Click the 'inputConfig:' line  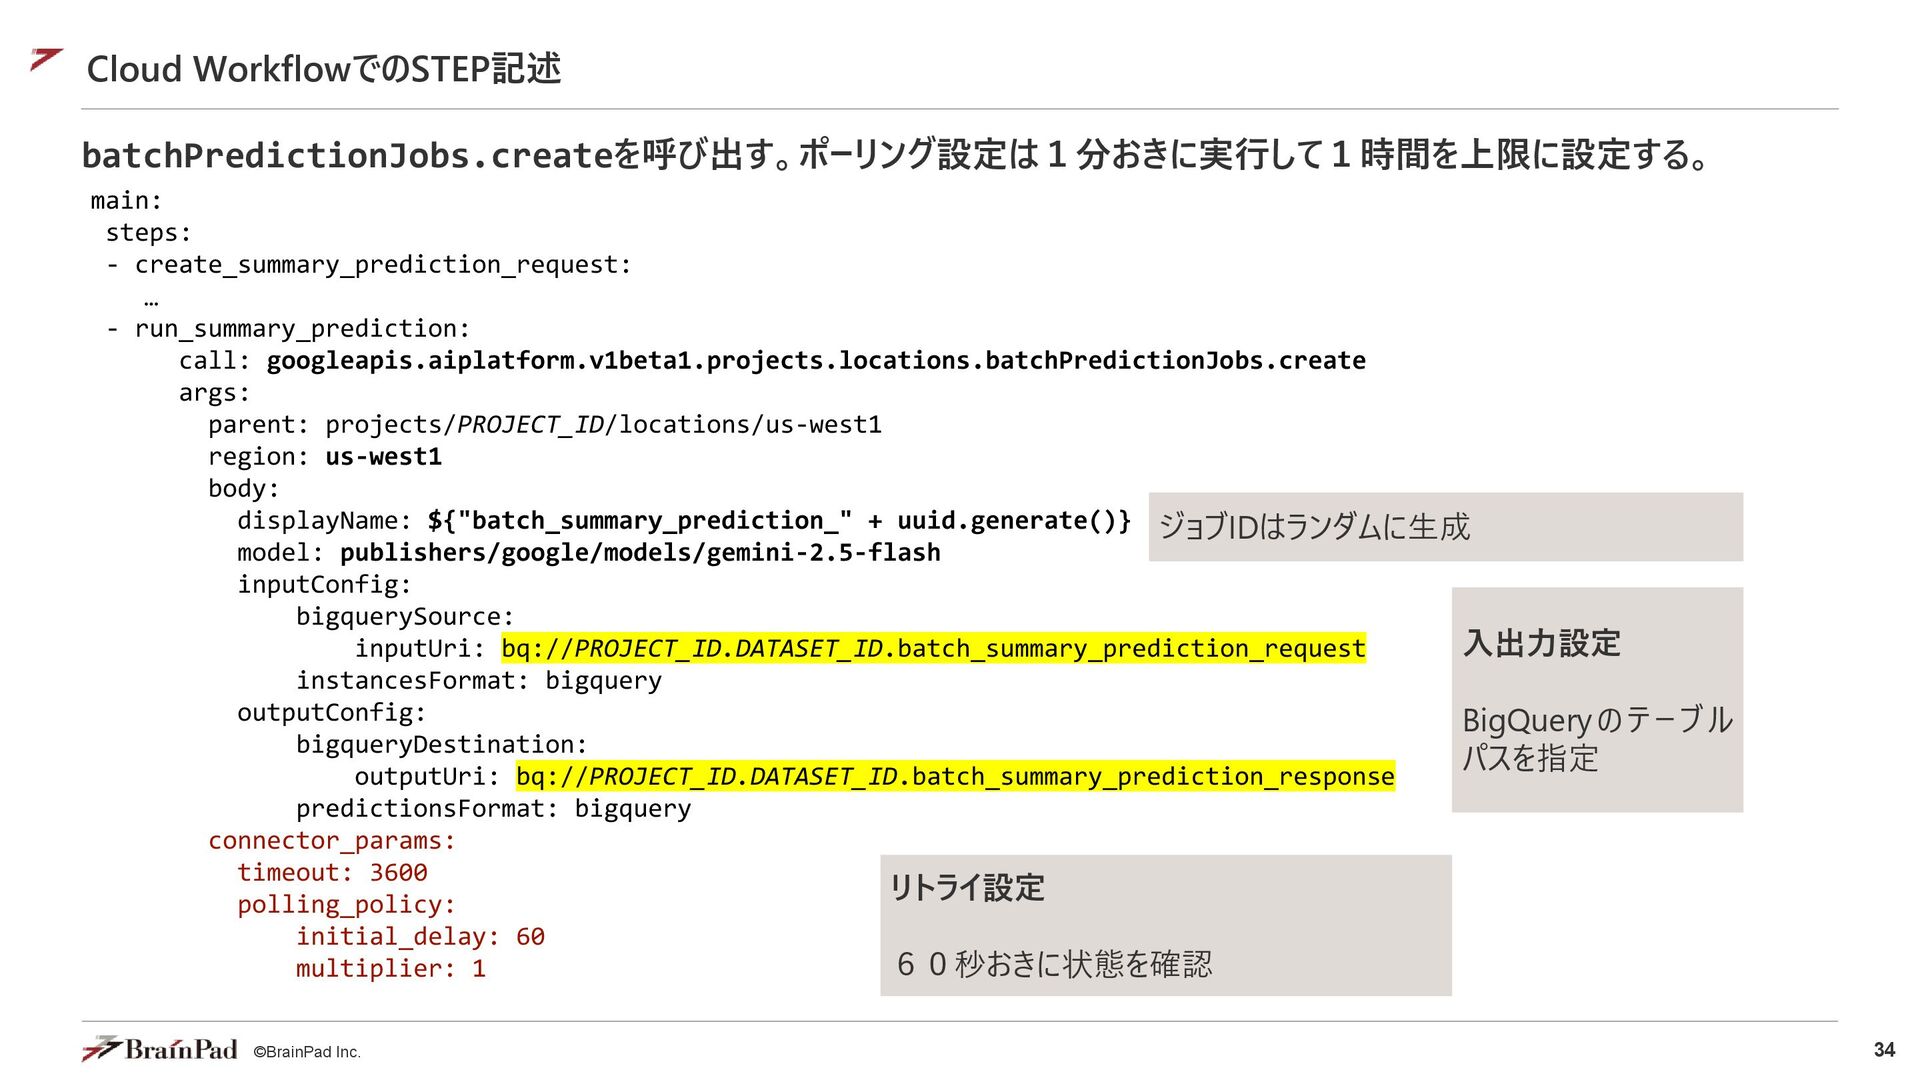click(x=324, y=585)
